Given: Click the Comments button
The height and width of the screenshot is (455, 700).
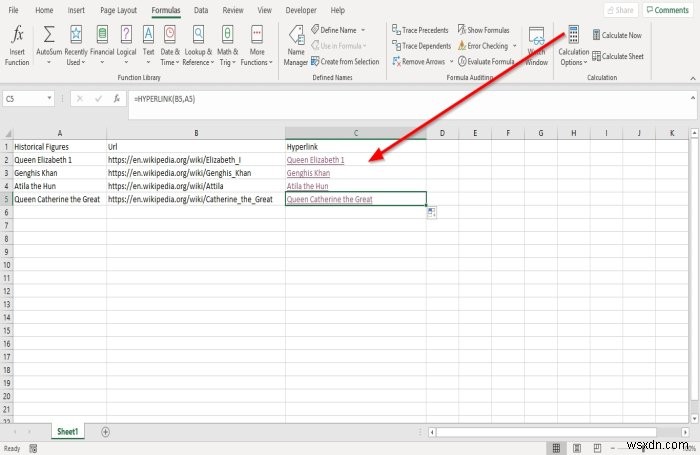Looking at the screenshot, I should point(668,10).
